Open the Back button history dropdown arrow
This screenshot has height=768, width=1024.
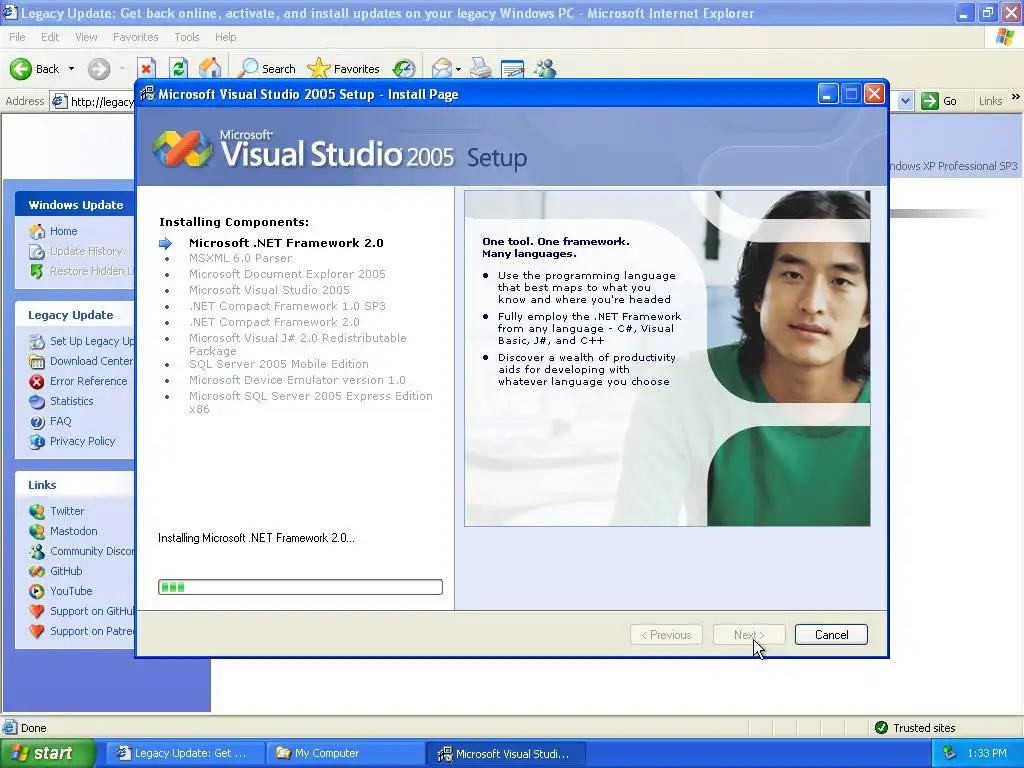pyautogui.click(x=71, y=69)
